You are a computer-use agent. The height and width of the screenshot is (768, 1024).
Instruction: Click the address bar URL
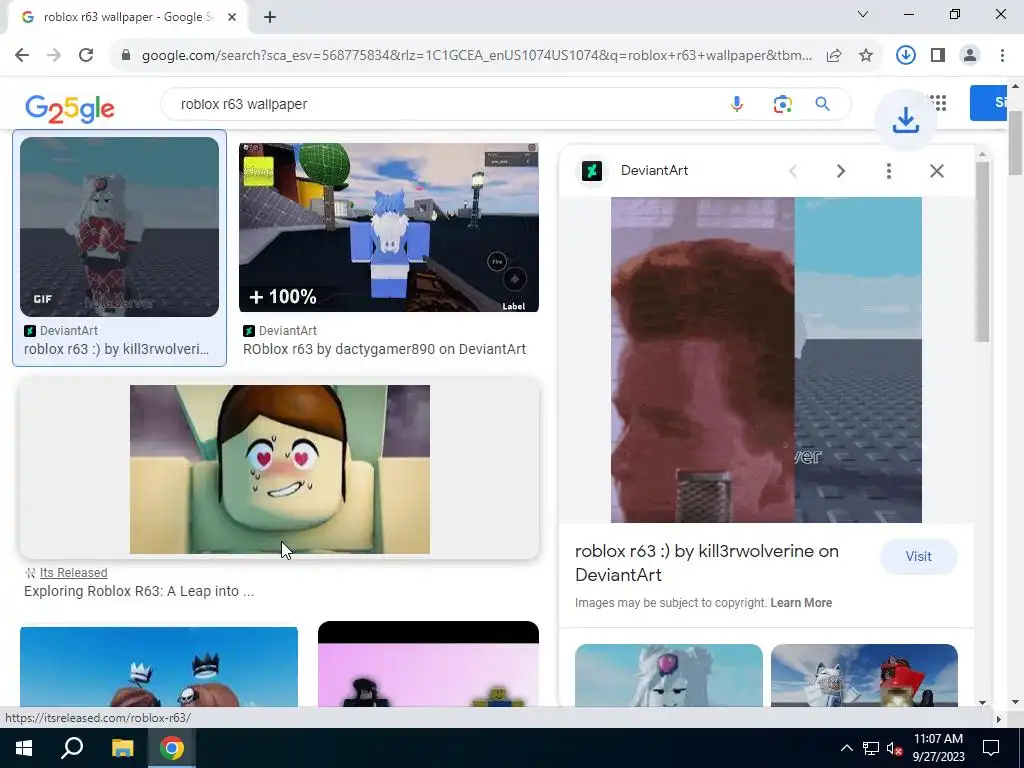coord(477,56)
